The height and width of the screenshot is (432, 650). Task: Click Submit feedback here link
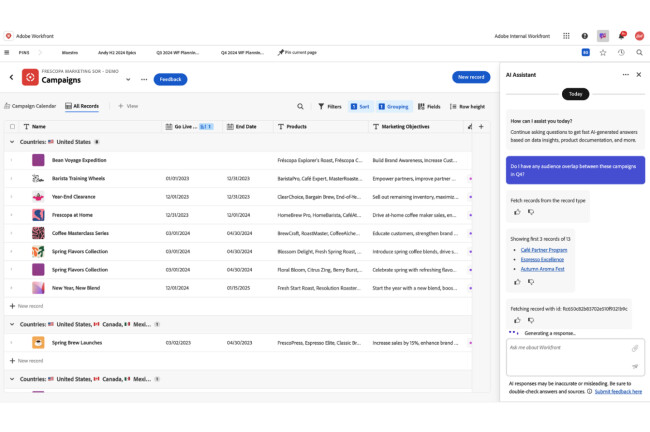pyautogui.click(x=618, y=391)
